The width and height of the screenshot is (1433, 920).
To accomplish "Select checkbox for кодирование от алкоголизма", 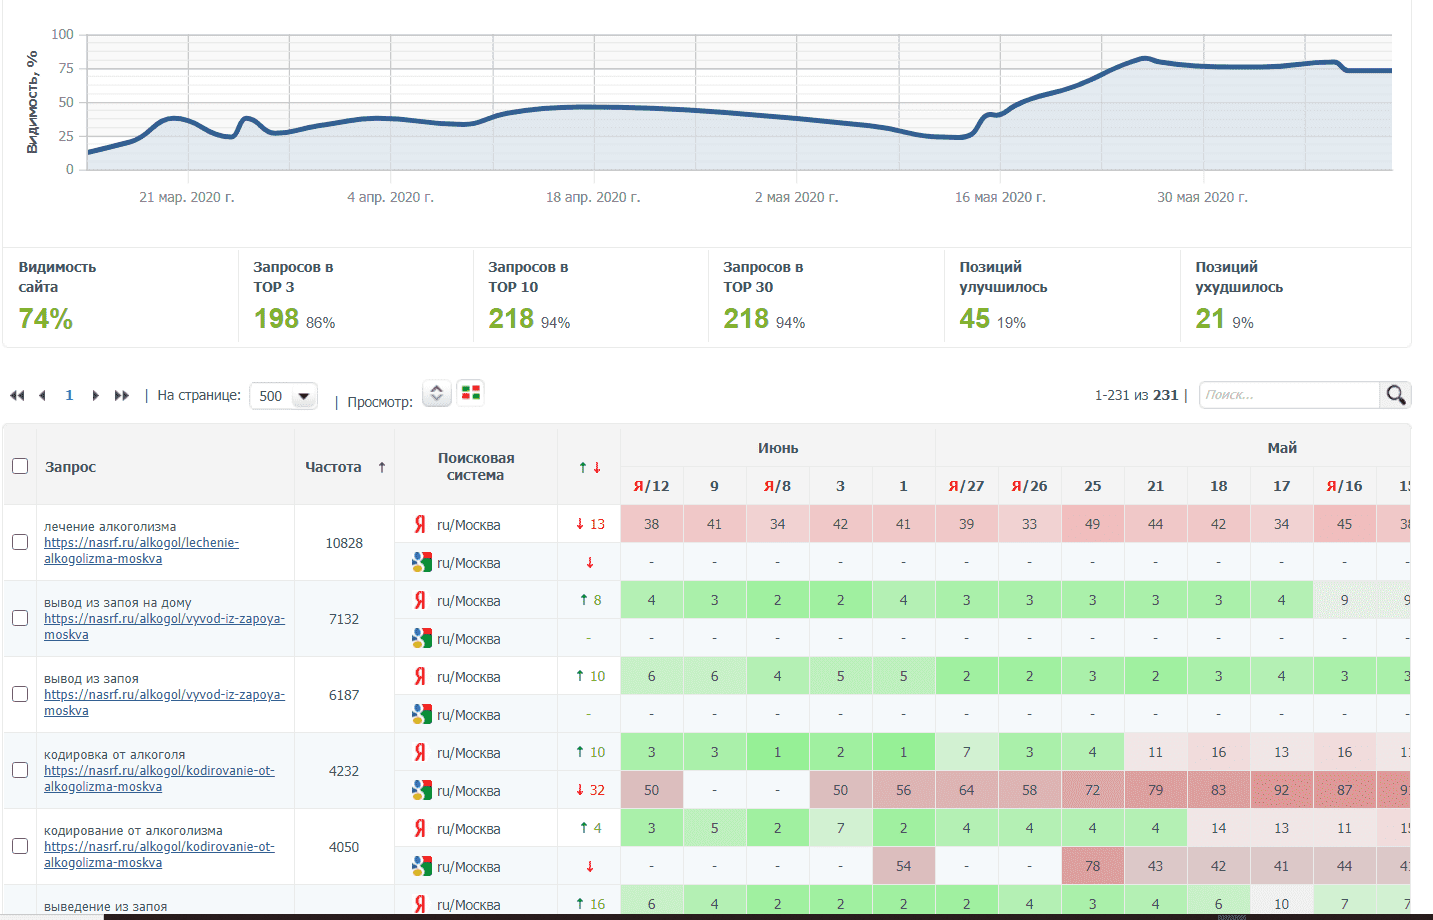I will point(20,846).
